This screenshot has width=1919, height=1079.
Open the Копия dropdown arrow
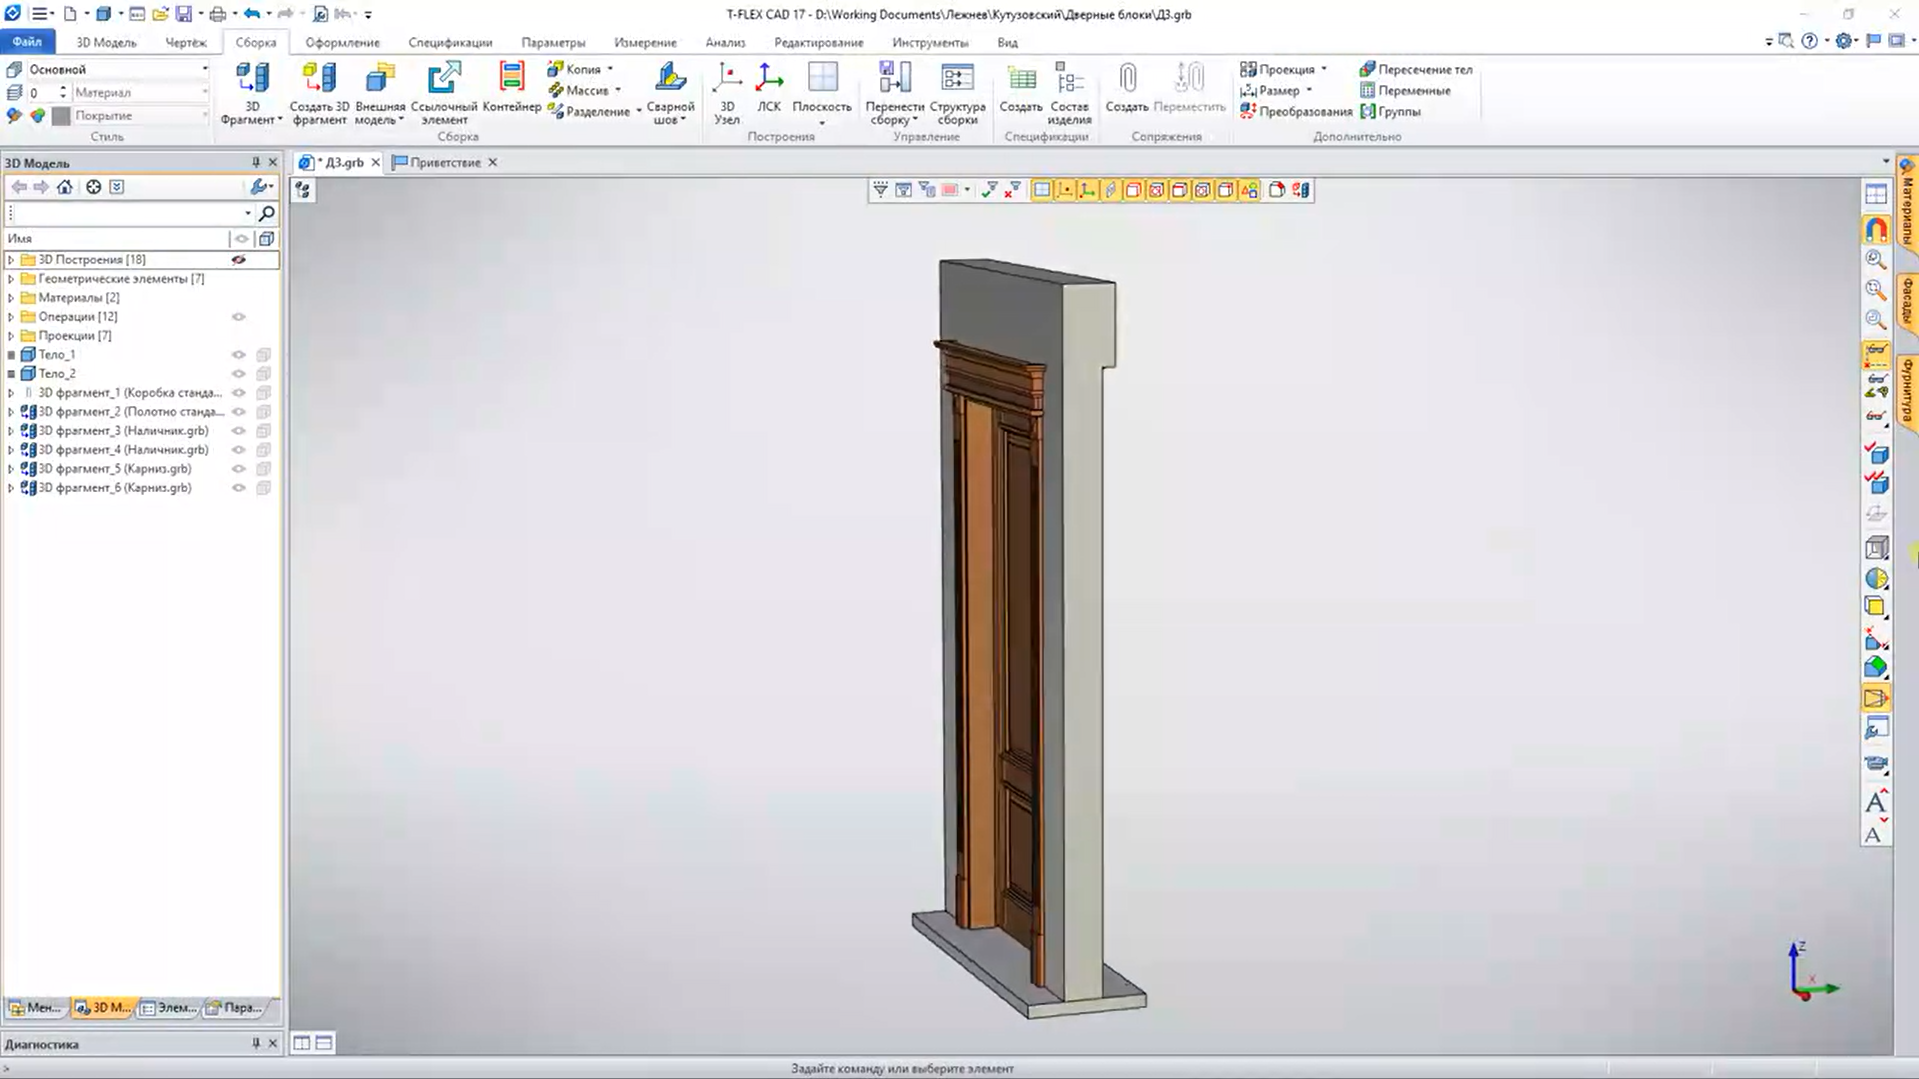point(610,69)
